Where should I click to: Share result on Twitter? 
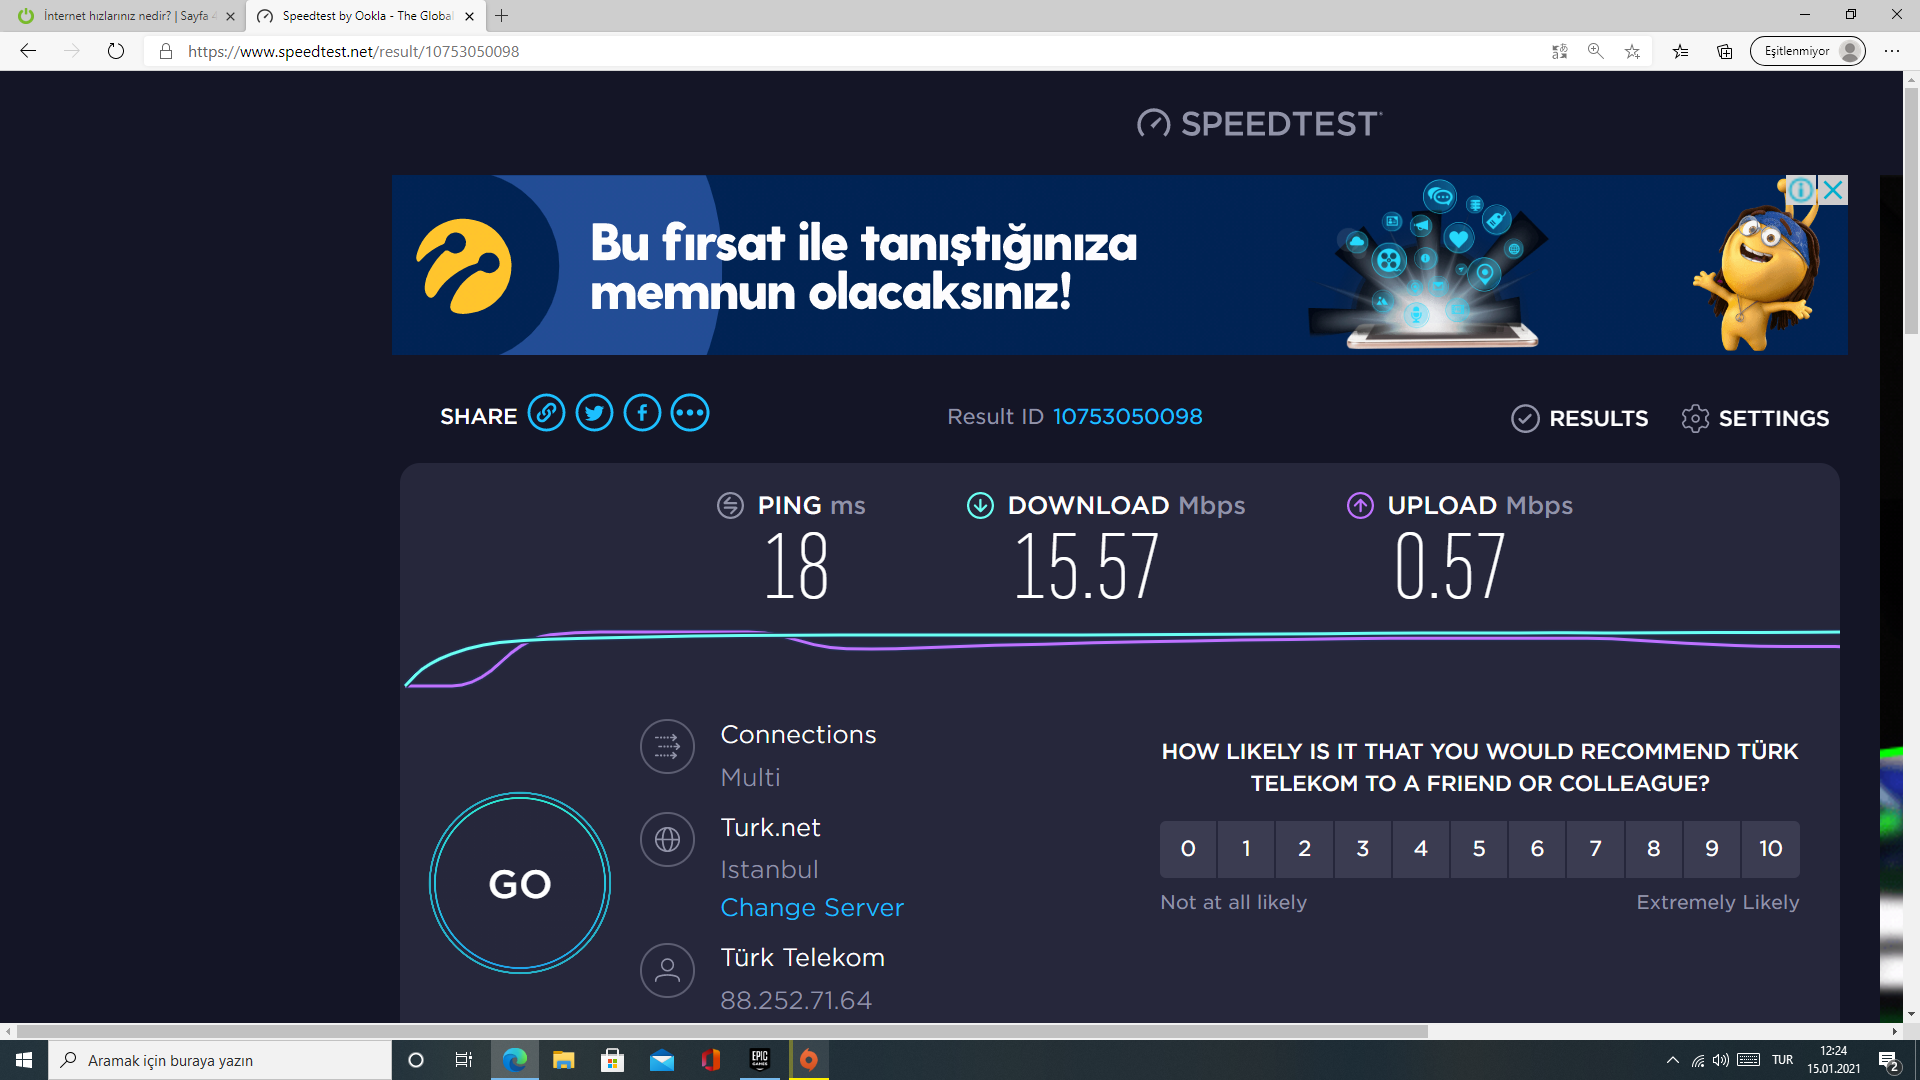click(594, 413)
